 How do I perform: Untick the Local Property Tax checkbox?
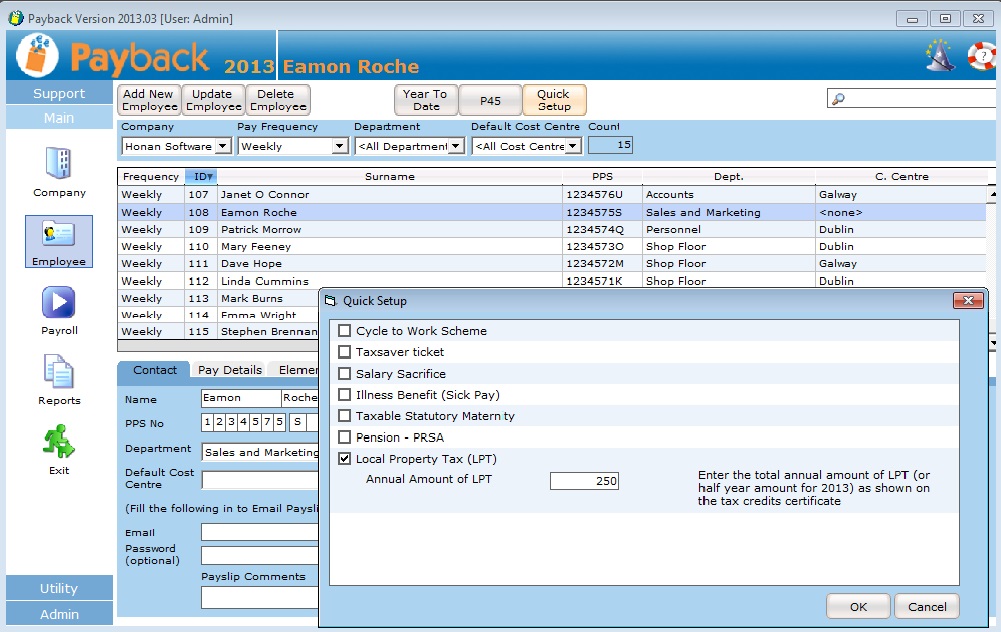pos(345,459)
